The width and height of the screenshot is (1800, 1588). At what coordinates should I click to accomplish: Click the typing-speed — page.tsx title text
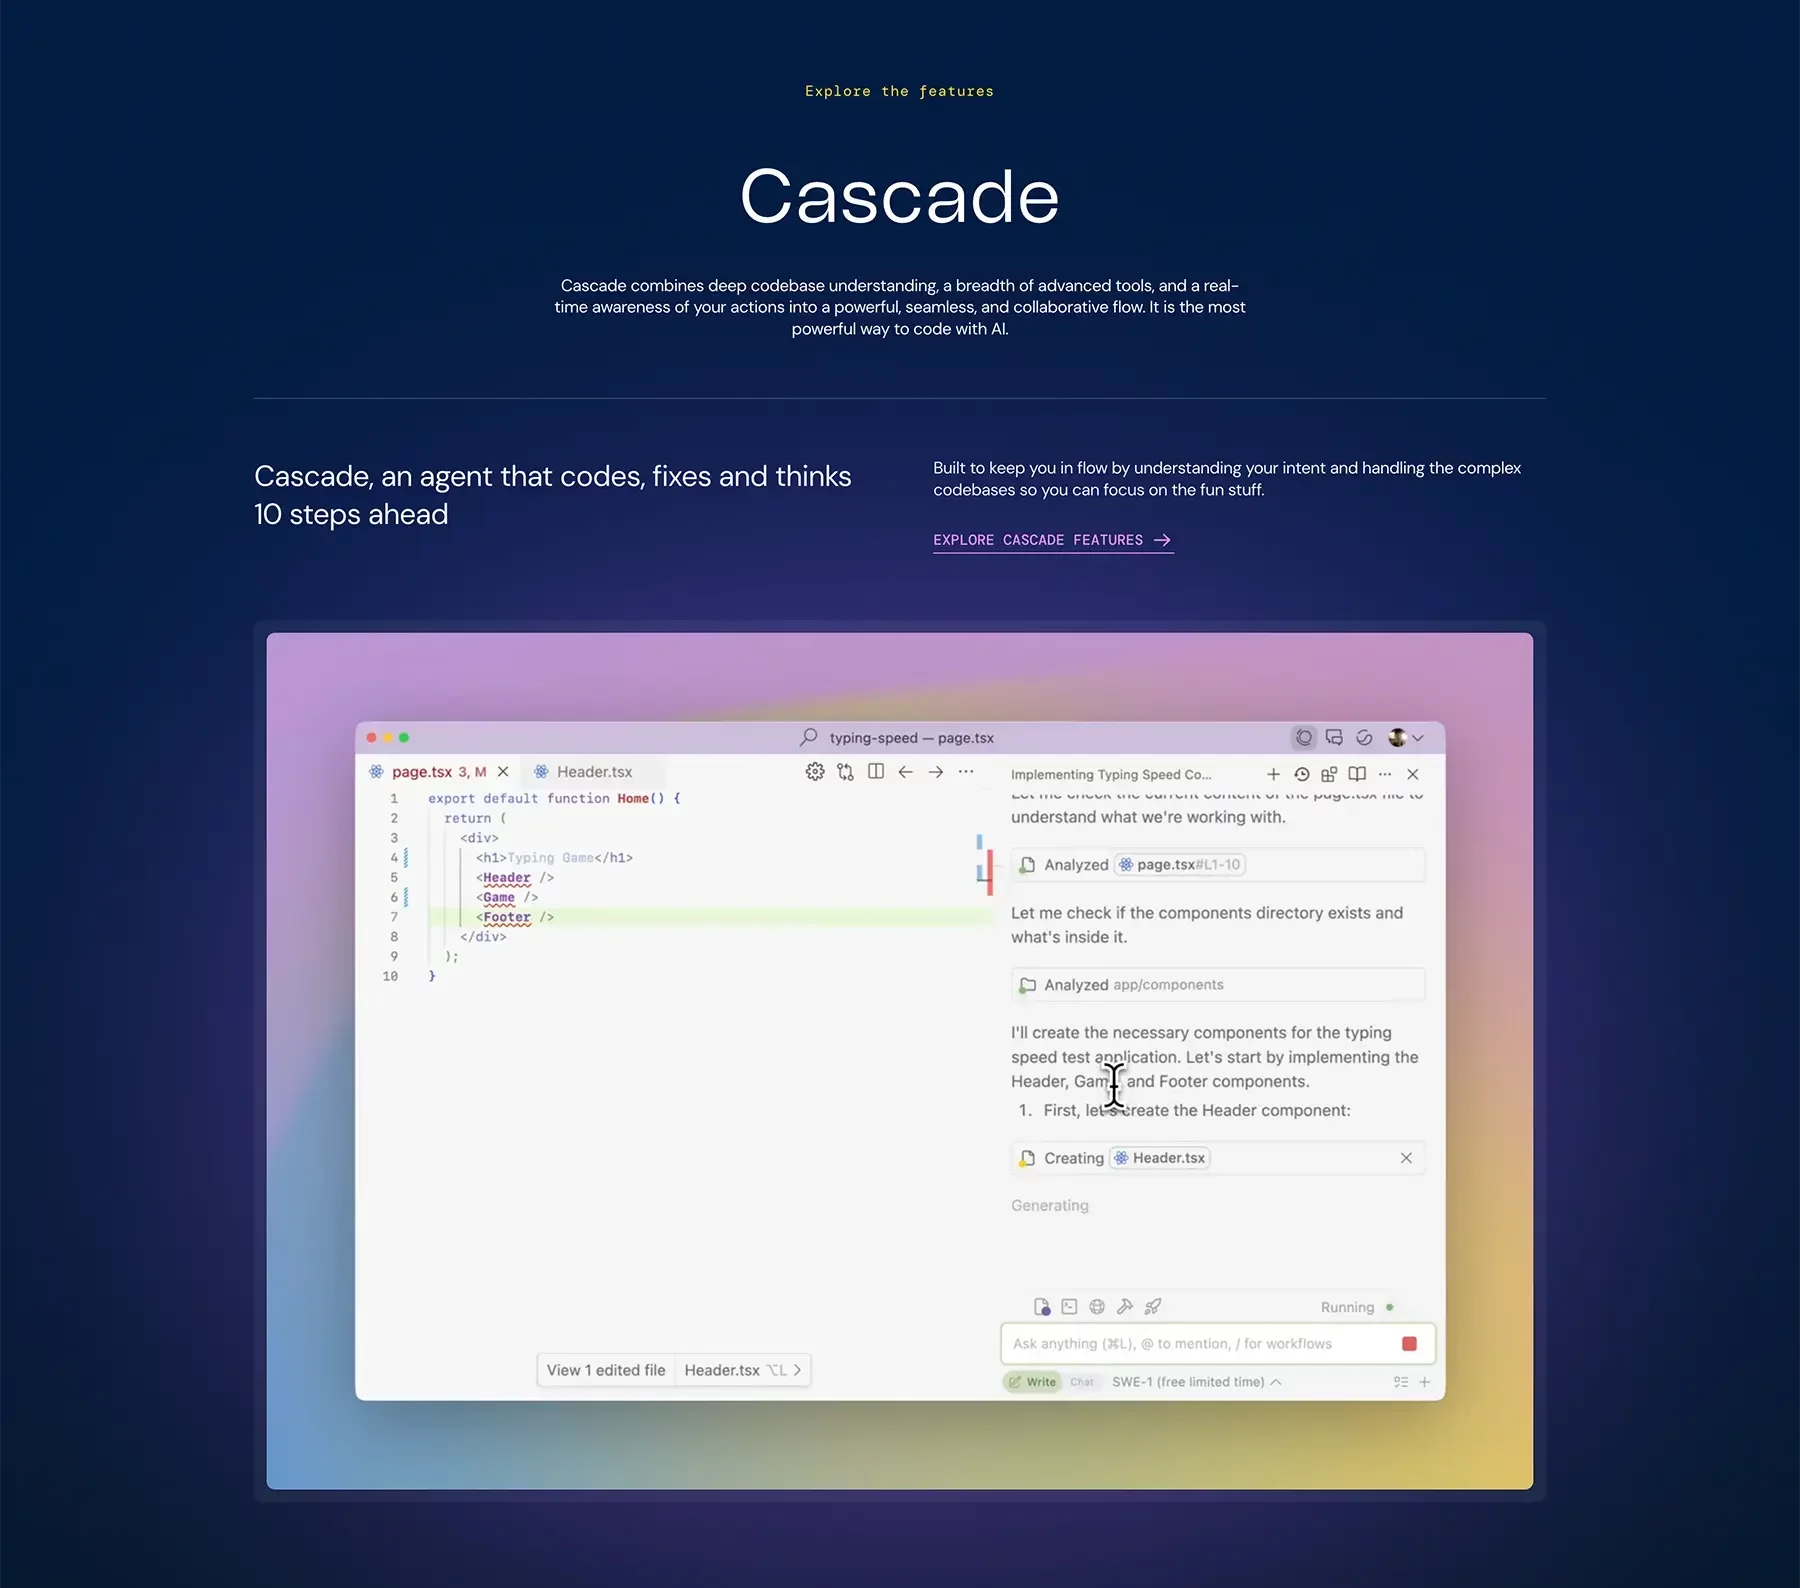click(911, 738)
